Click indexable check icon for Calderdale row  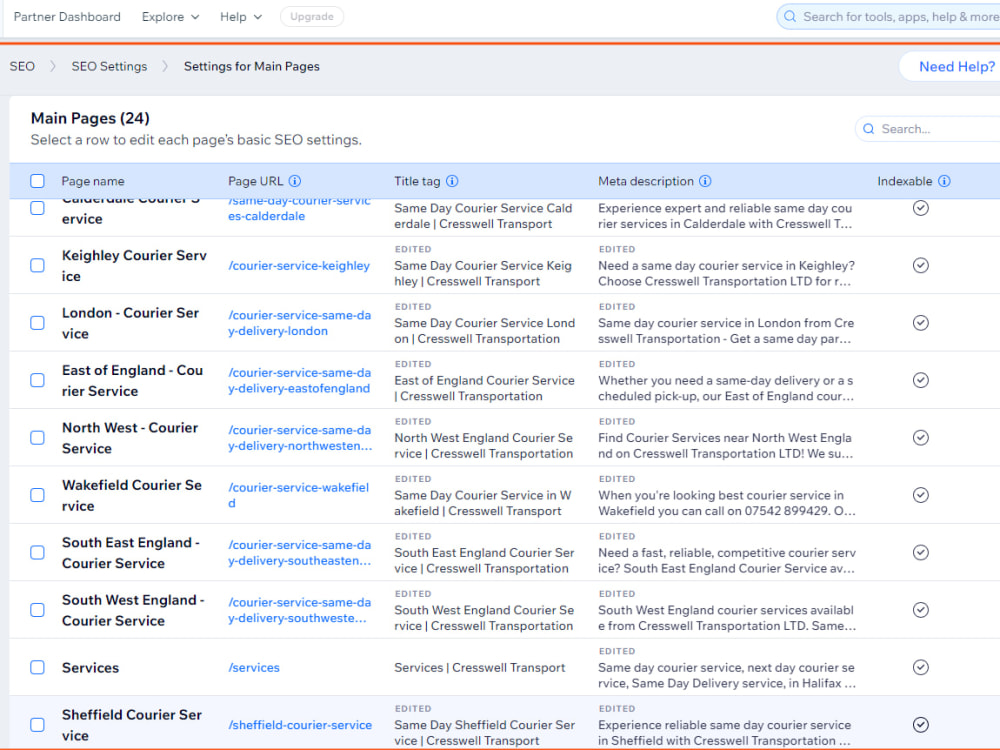(921, 208)
